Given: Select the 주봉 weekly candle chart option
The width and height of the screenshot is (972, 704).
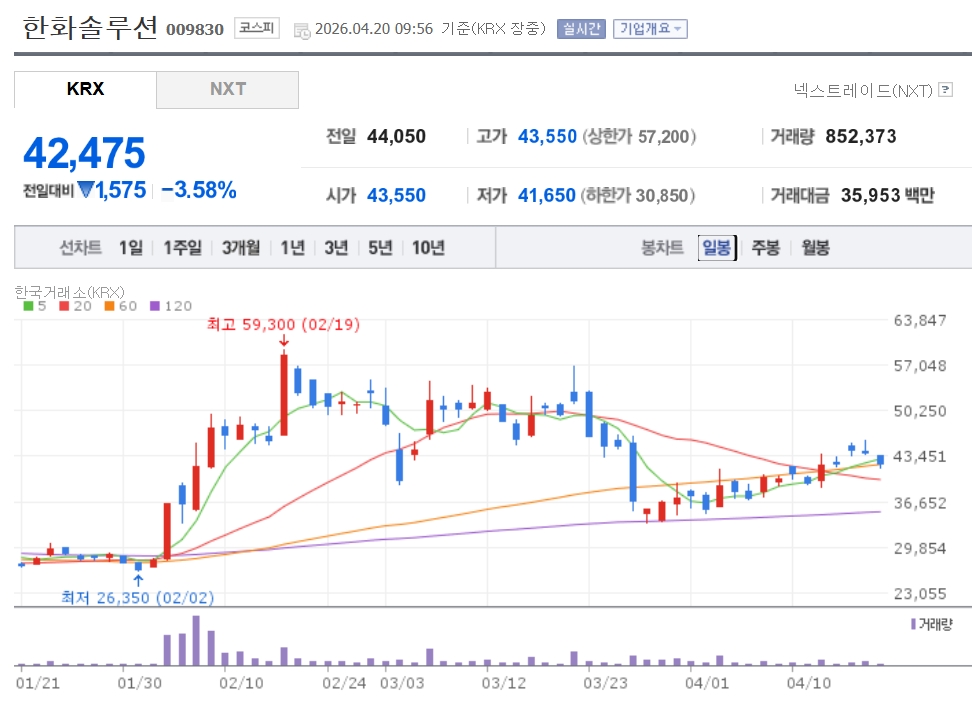Looking at the screenshot, I should coord(765,248).
